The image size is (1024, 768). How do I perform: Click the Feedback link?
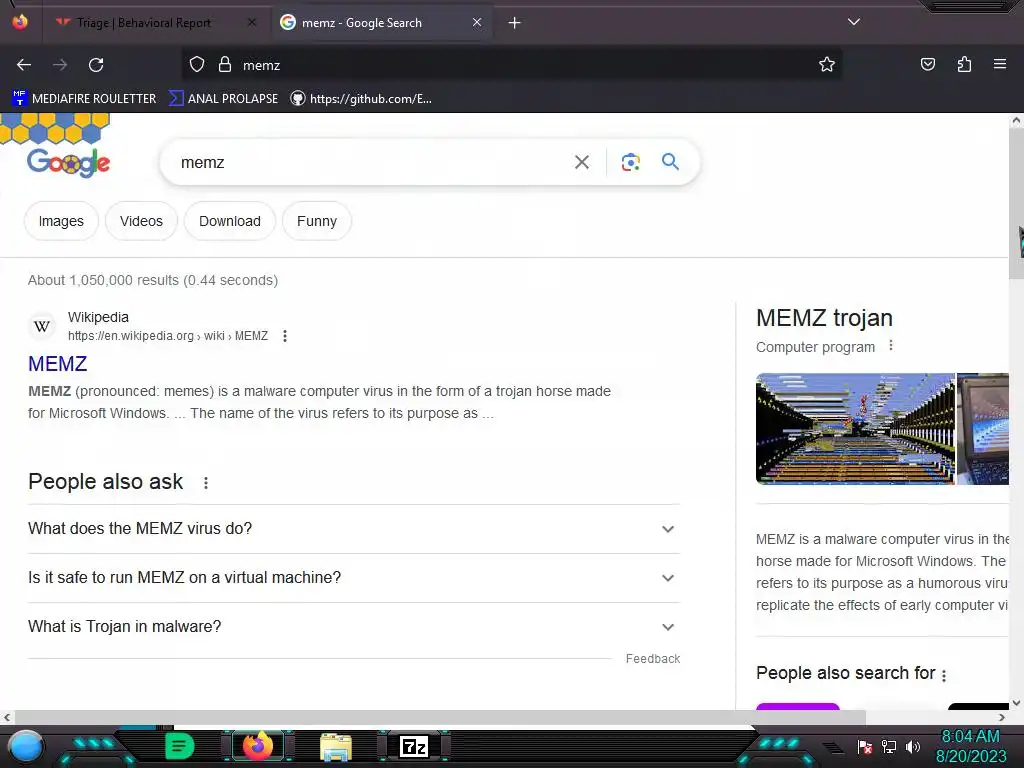click(652, 659)
